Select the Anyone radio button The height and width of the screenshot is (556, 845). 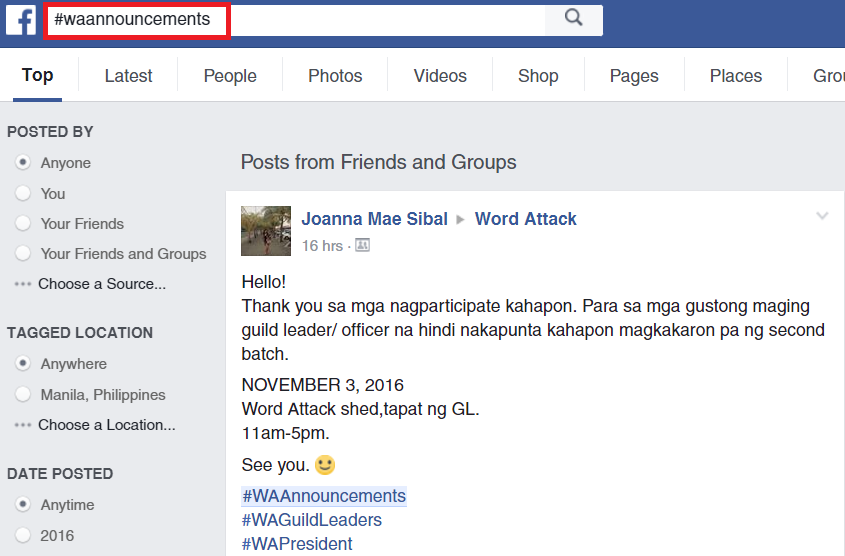click(x=23, y=162)
